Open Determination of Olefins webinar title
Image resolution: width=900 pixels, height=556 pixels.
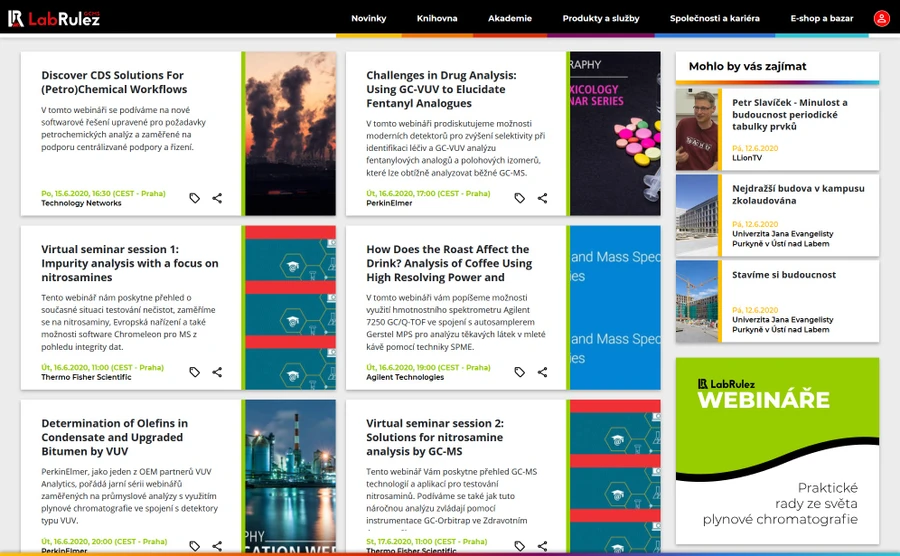(114, 437)
